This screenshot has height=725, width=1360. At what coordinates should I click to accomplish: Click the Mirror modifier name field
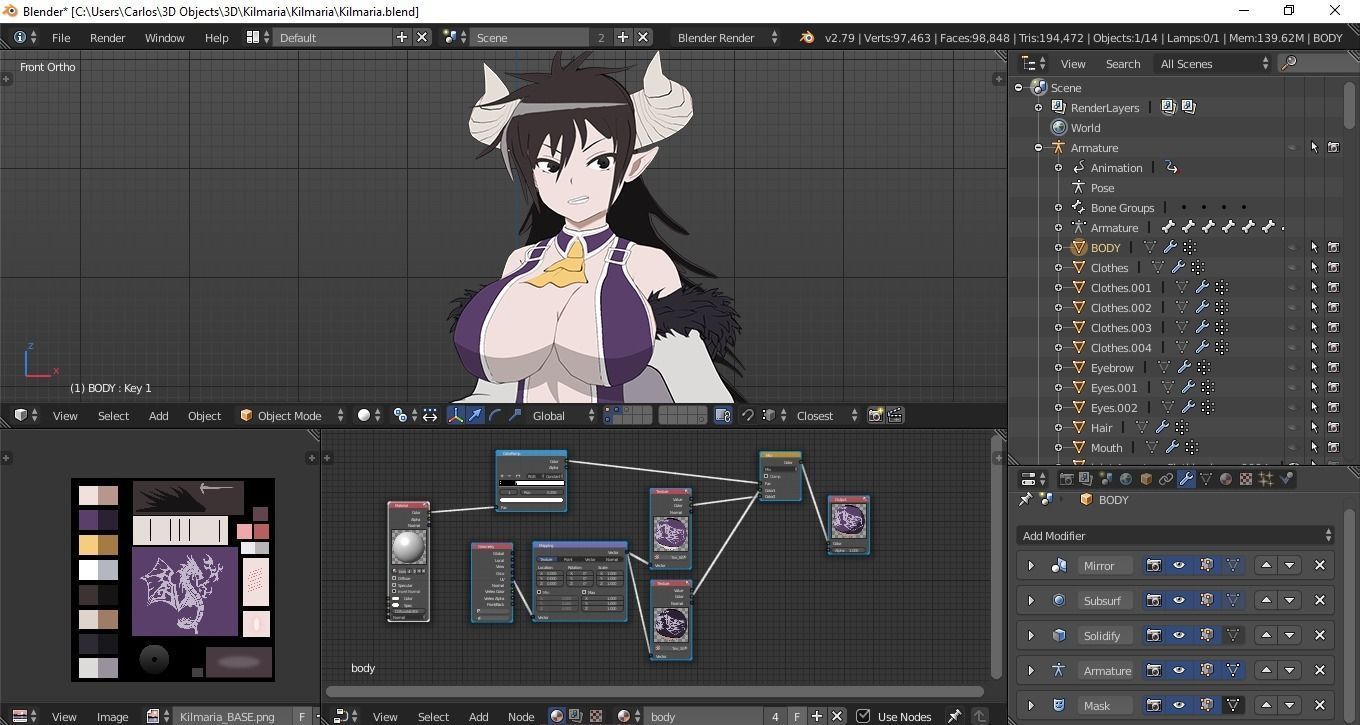(1108, 565)
